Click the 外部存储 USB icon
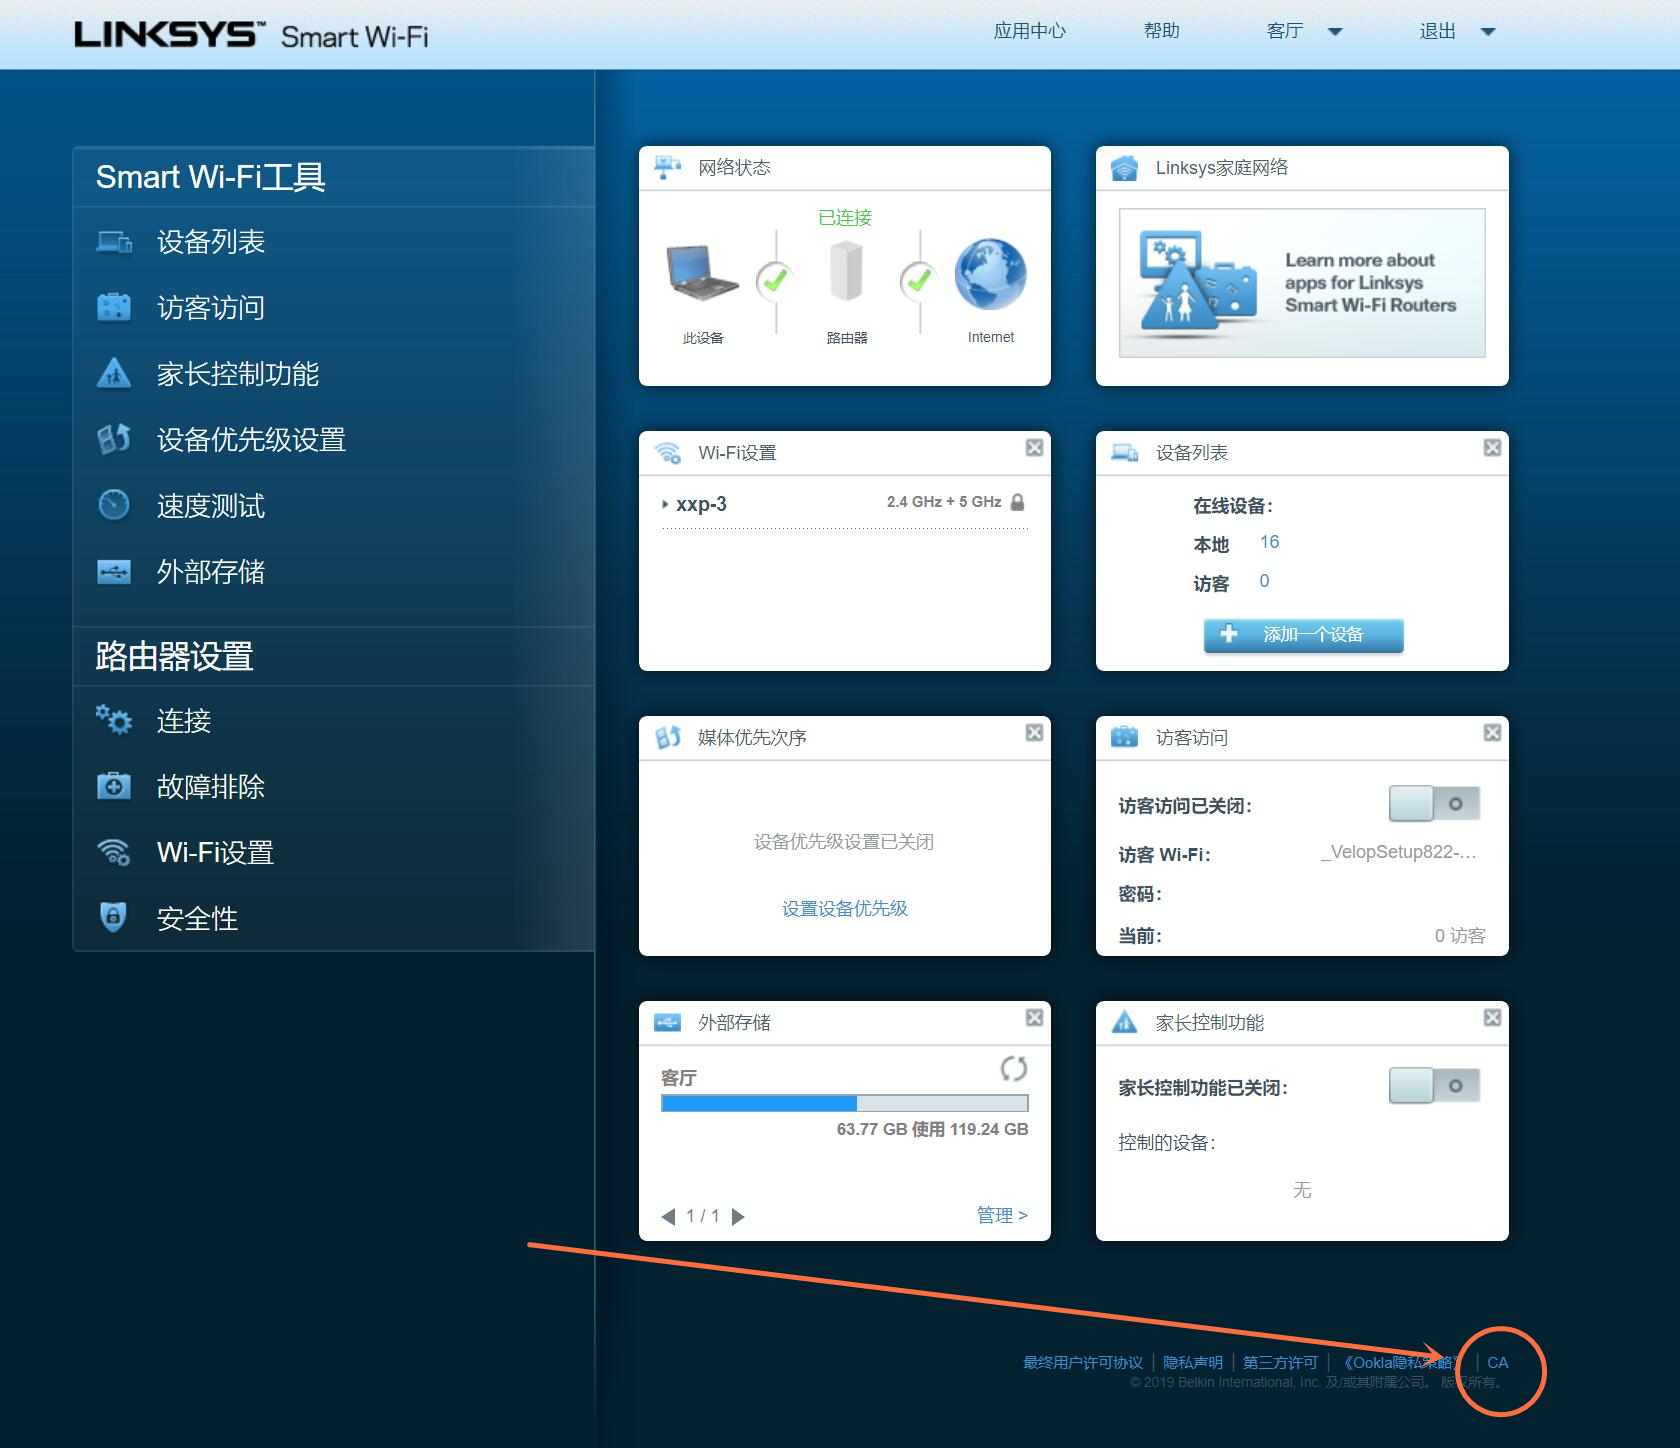Screen dimensions: 1680x1448 pos(114,571)
